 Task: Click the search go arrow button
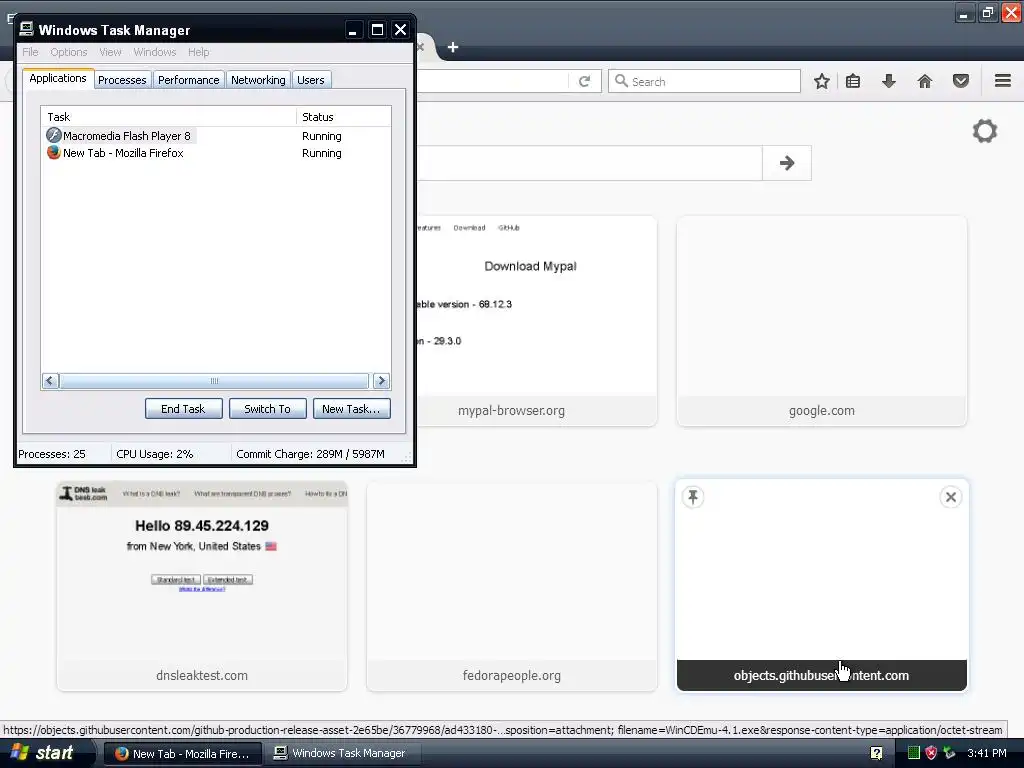pos(787,163)
